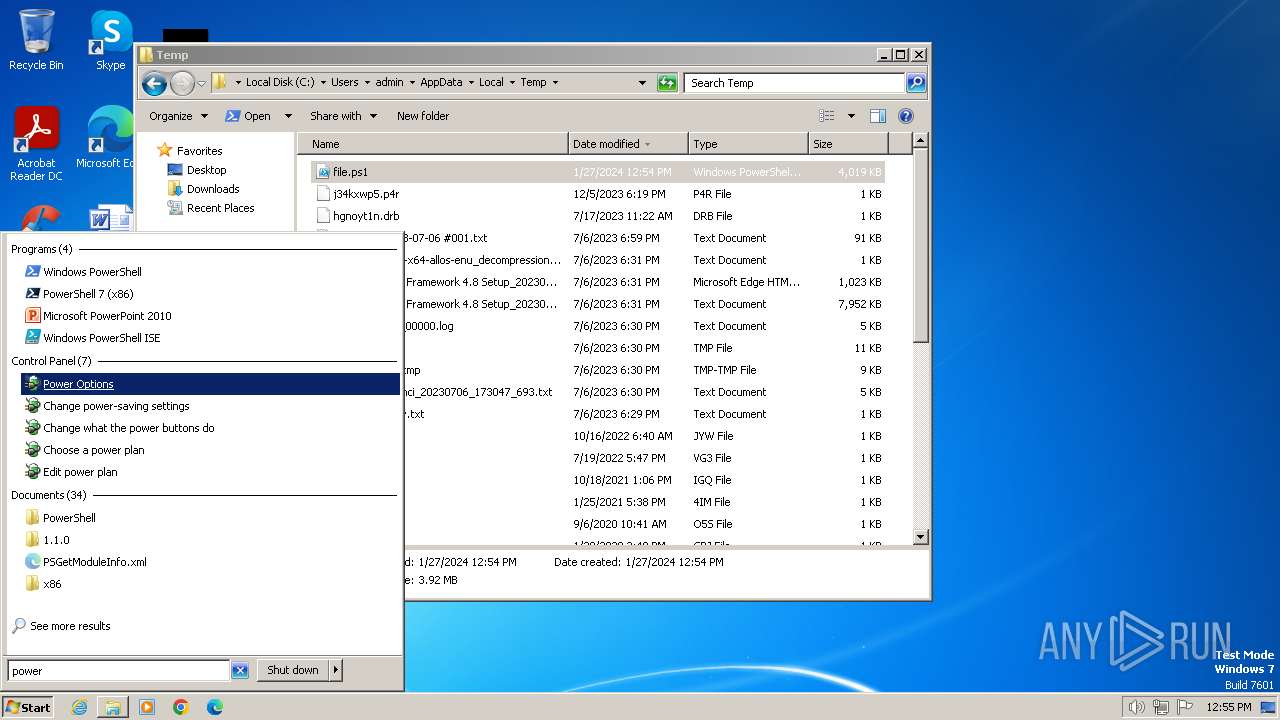This screenshot has height=720, width=1280.
Task: Open Explorer help icon
Action: [x=906, y=116]
